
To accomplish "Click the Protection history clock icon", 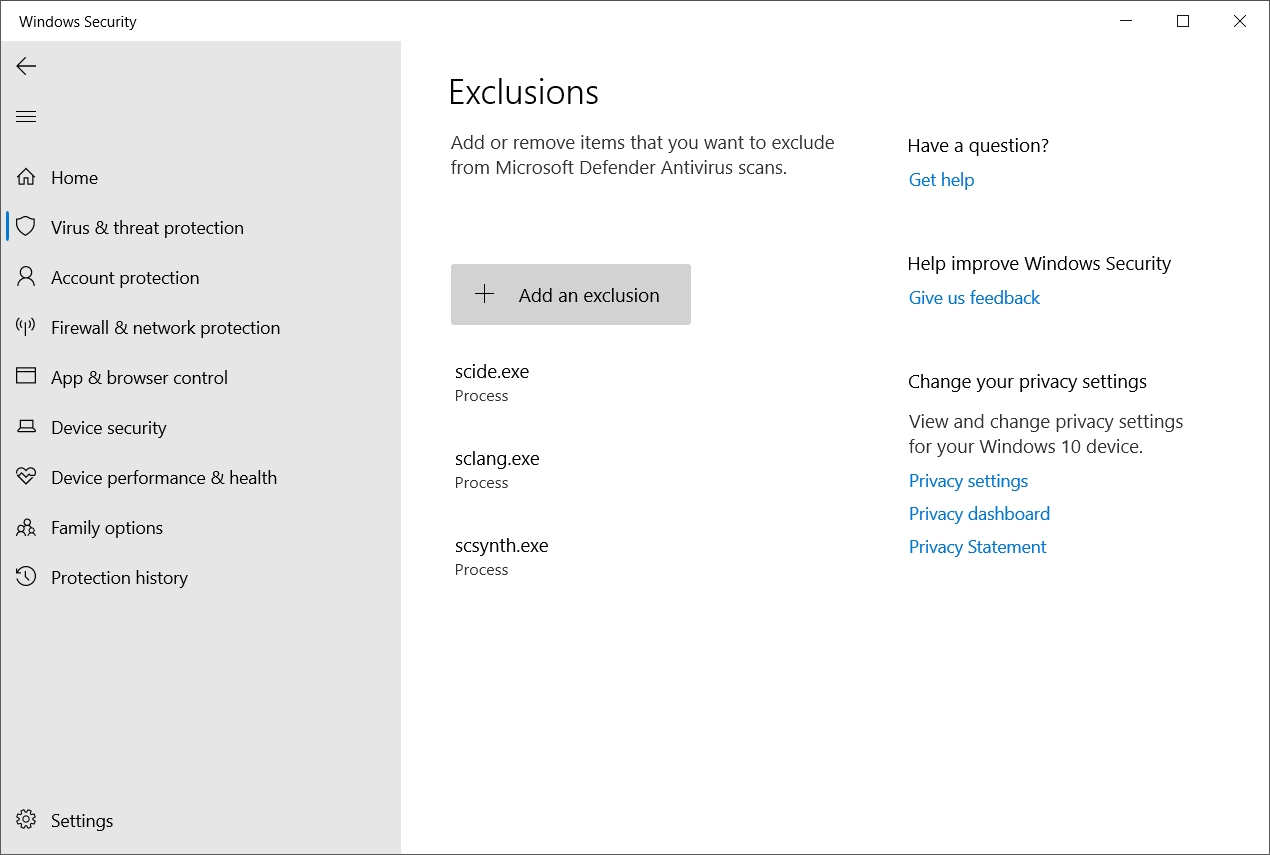I will tap(26, 577).
